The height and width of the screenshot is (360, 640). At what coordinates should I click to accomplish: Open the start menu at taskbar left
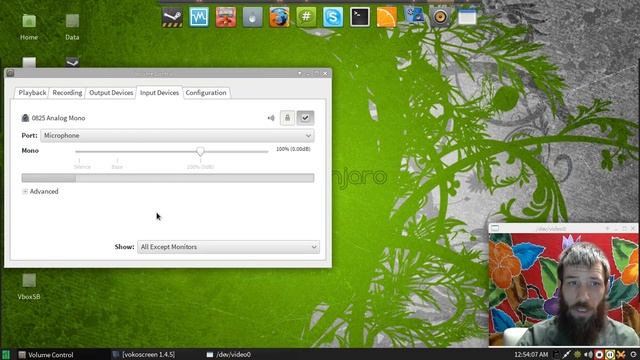coord(6,354)
